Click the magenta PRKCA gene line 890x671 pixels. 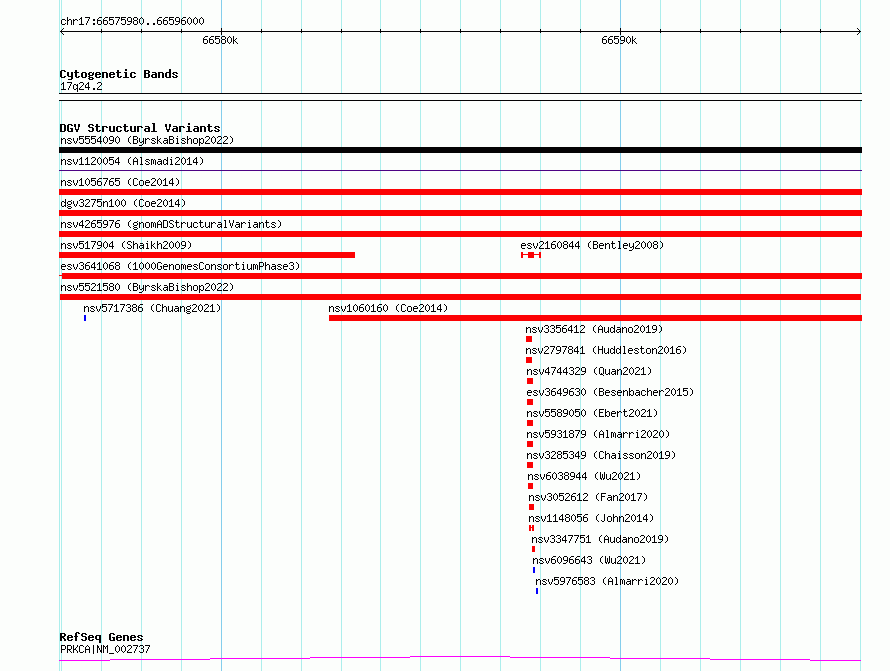[460, 659]
